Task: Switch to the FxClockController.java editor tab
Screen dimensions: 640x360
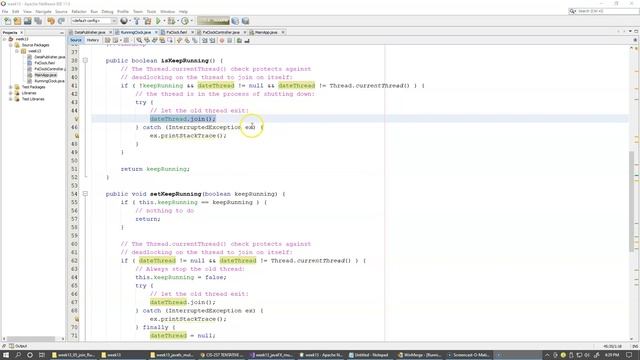Action: click(x=221, y=32)
